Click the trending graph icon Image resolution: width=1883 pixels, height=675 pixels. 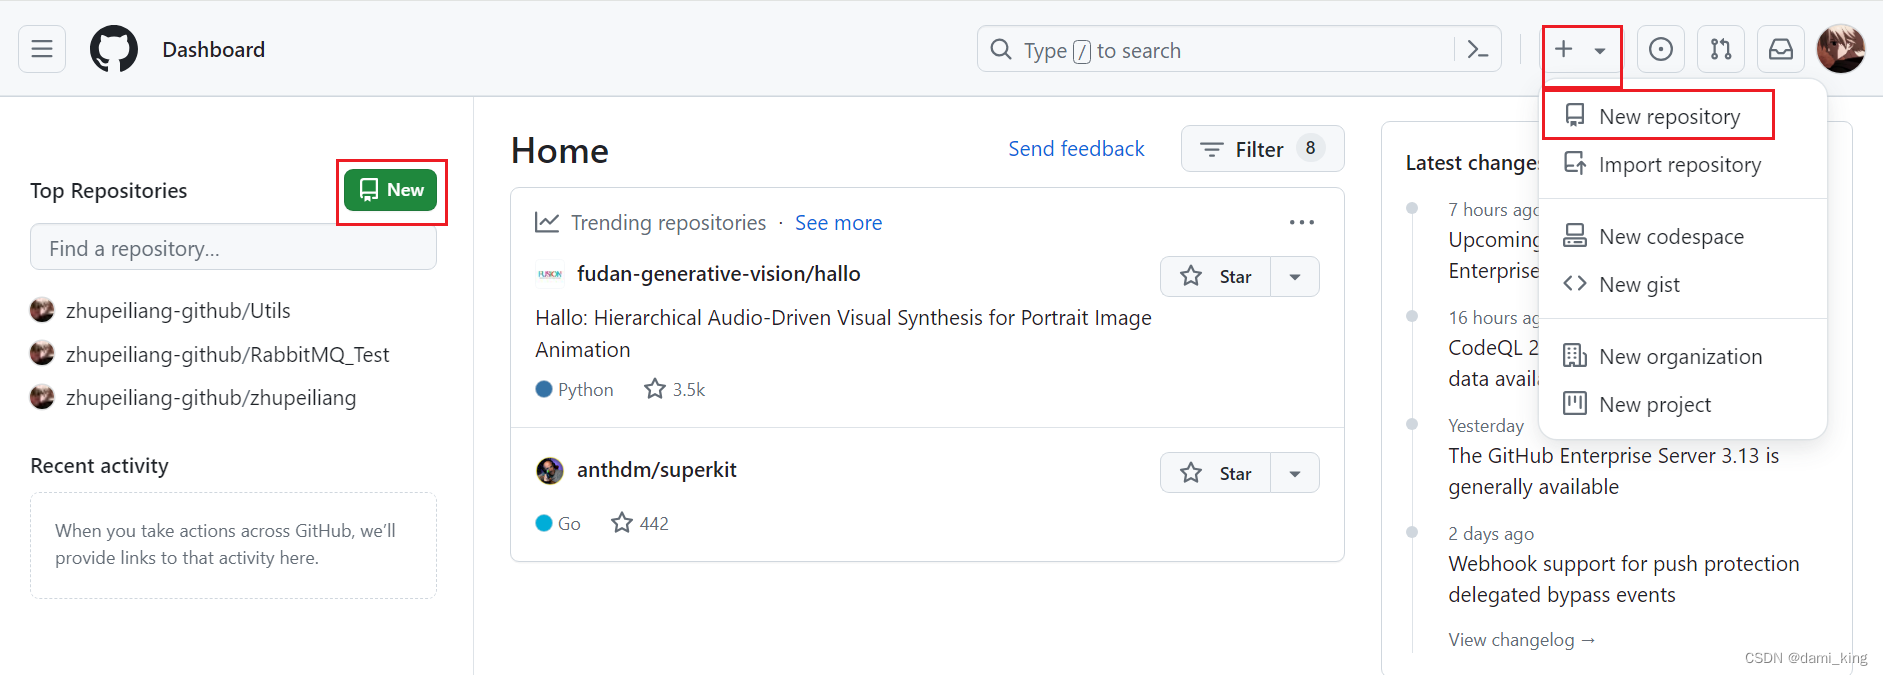tap(547, 222)
